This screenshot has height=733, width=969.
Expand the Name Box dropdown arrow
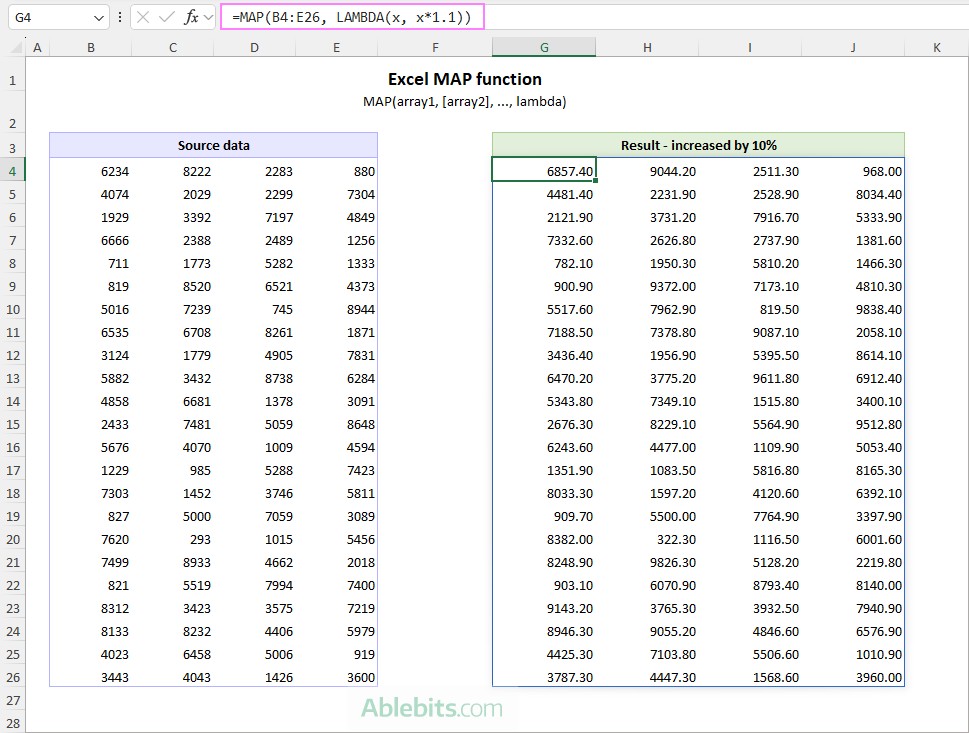point(98,18)
